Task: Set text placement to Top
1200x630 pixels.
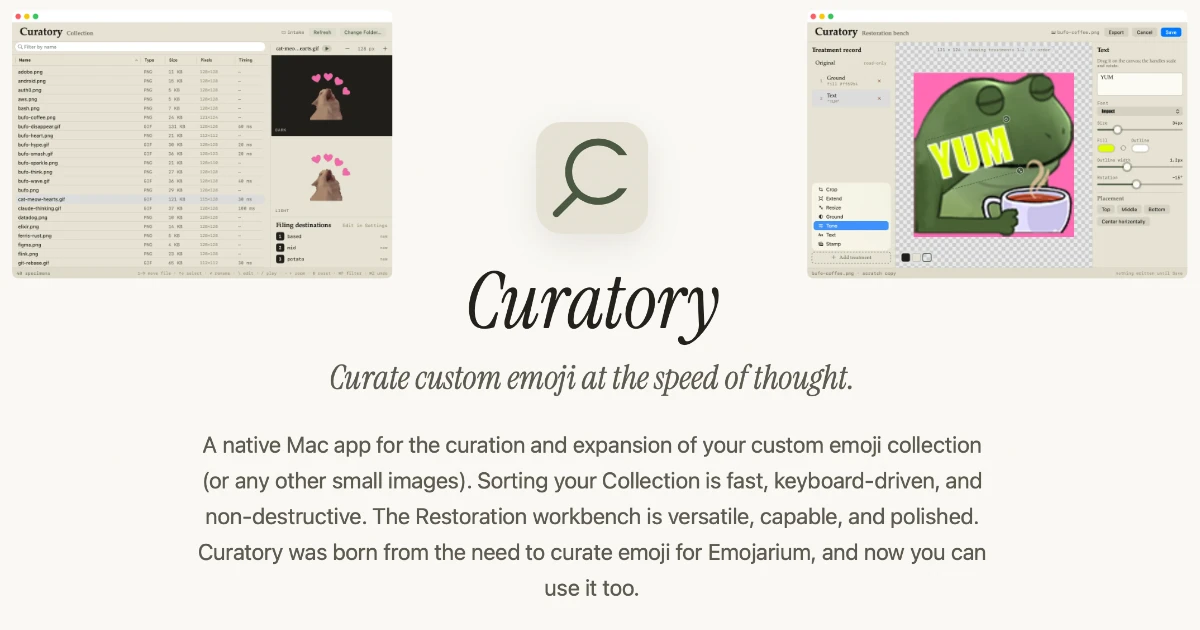Action: pos(1106,209)
